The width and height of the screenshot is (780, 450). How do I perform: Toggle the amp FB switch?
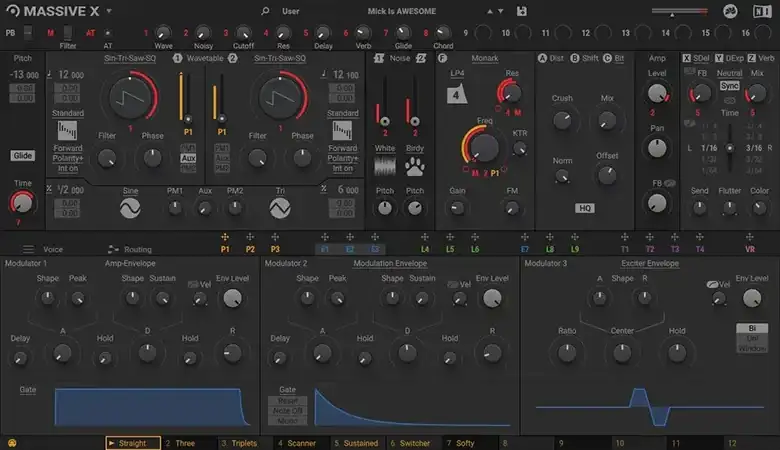click(x=670, y=183)
